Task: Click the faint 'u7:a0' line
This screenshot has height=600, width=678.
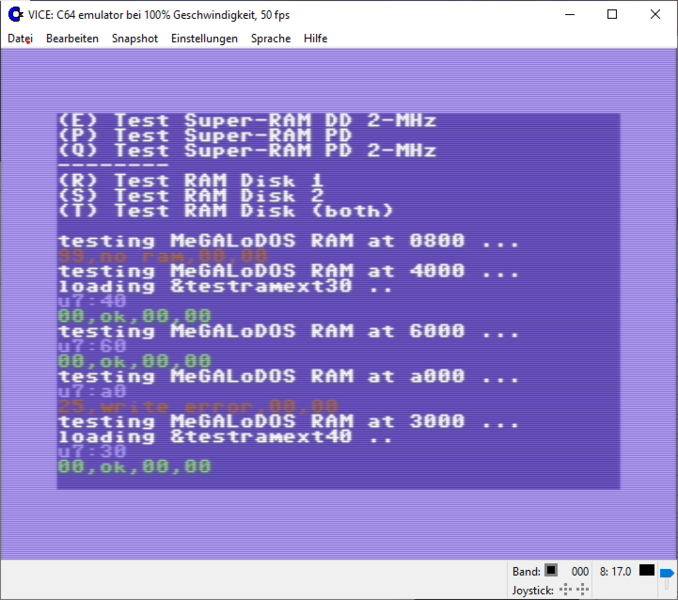Action: pos(93,392)
